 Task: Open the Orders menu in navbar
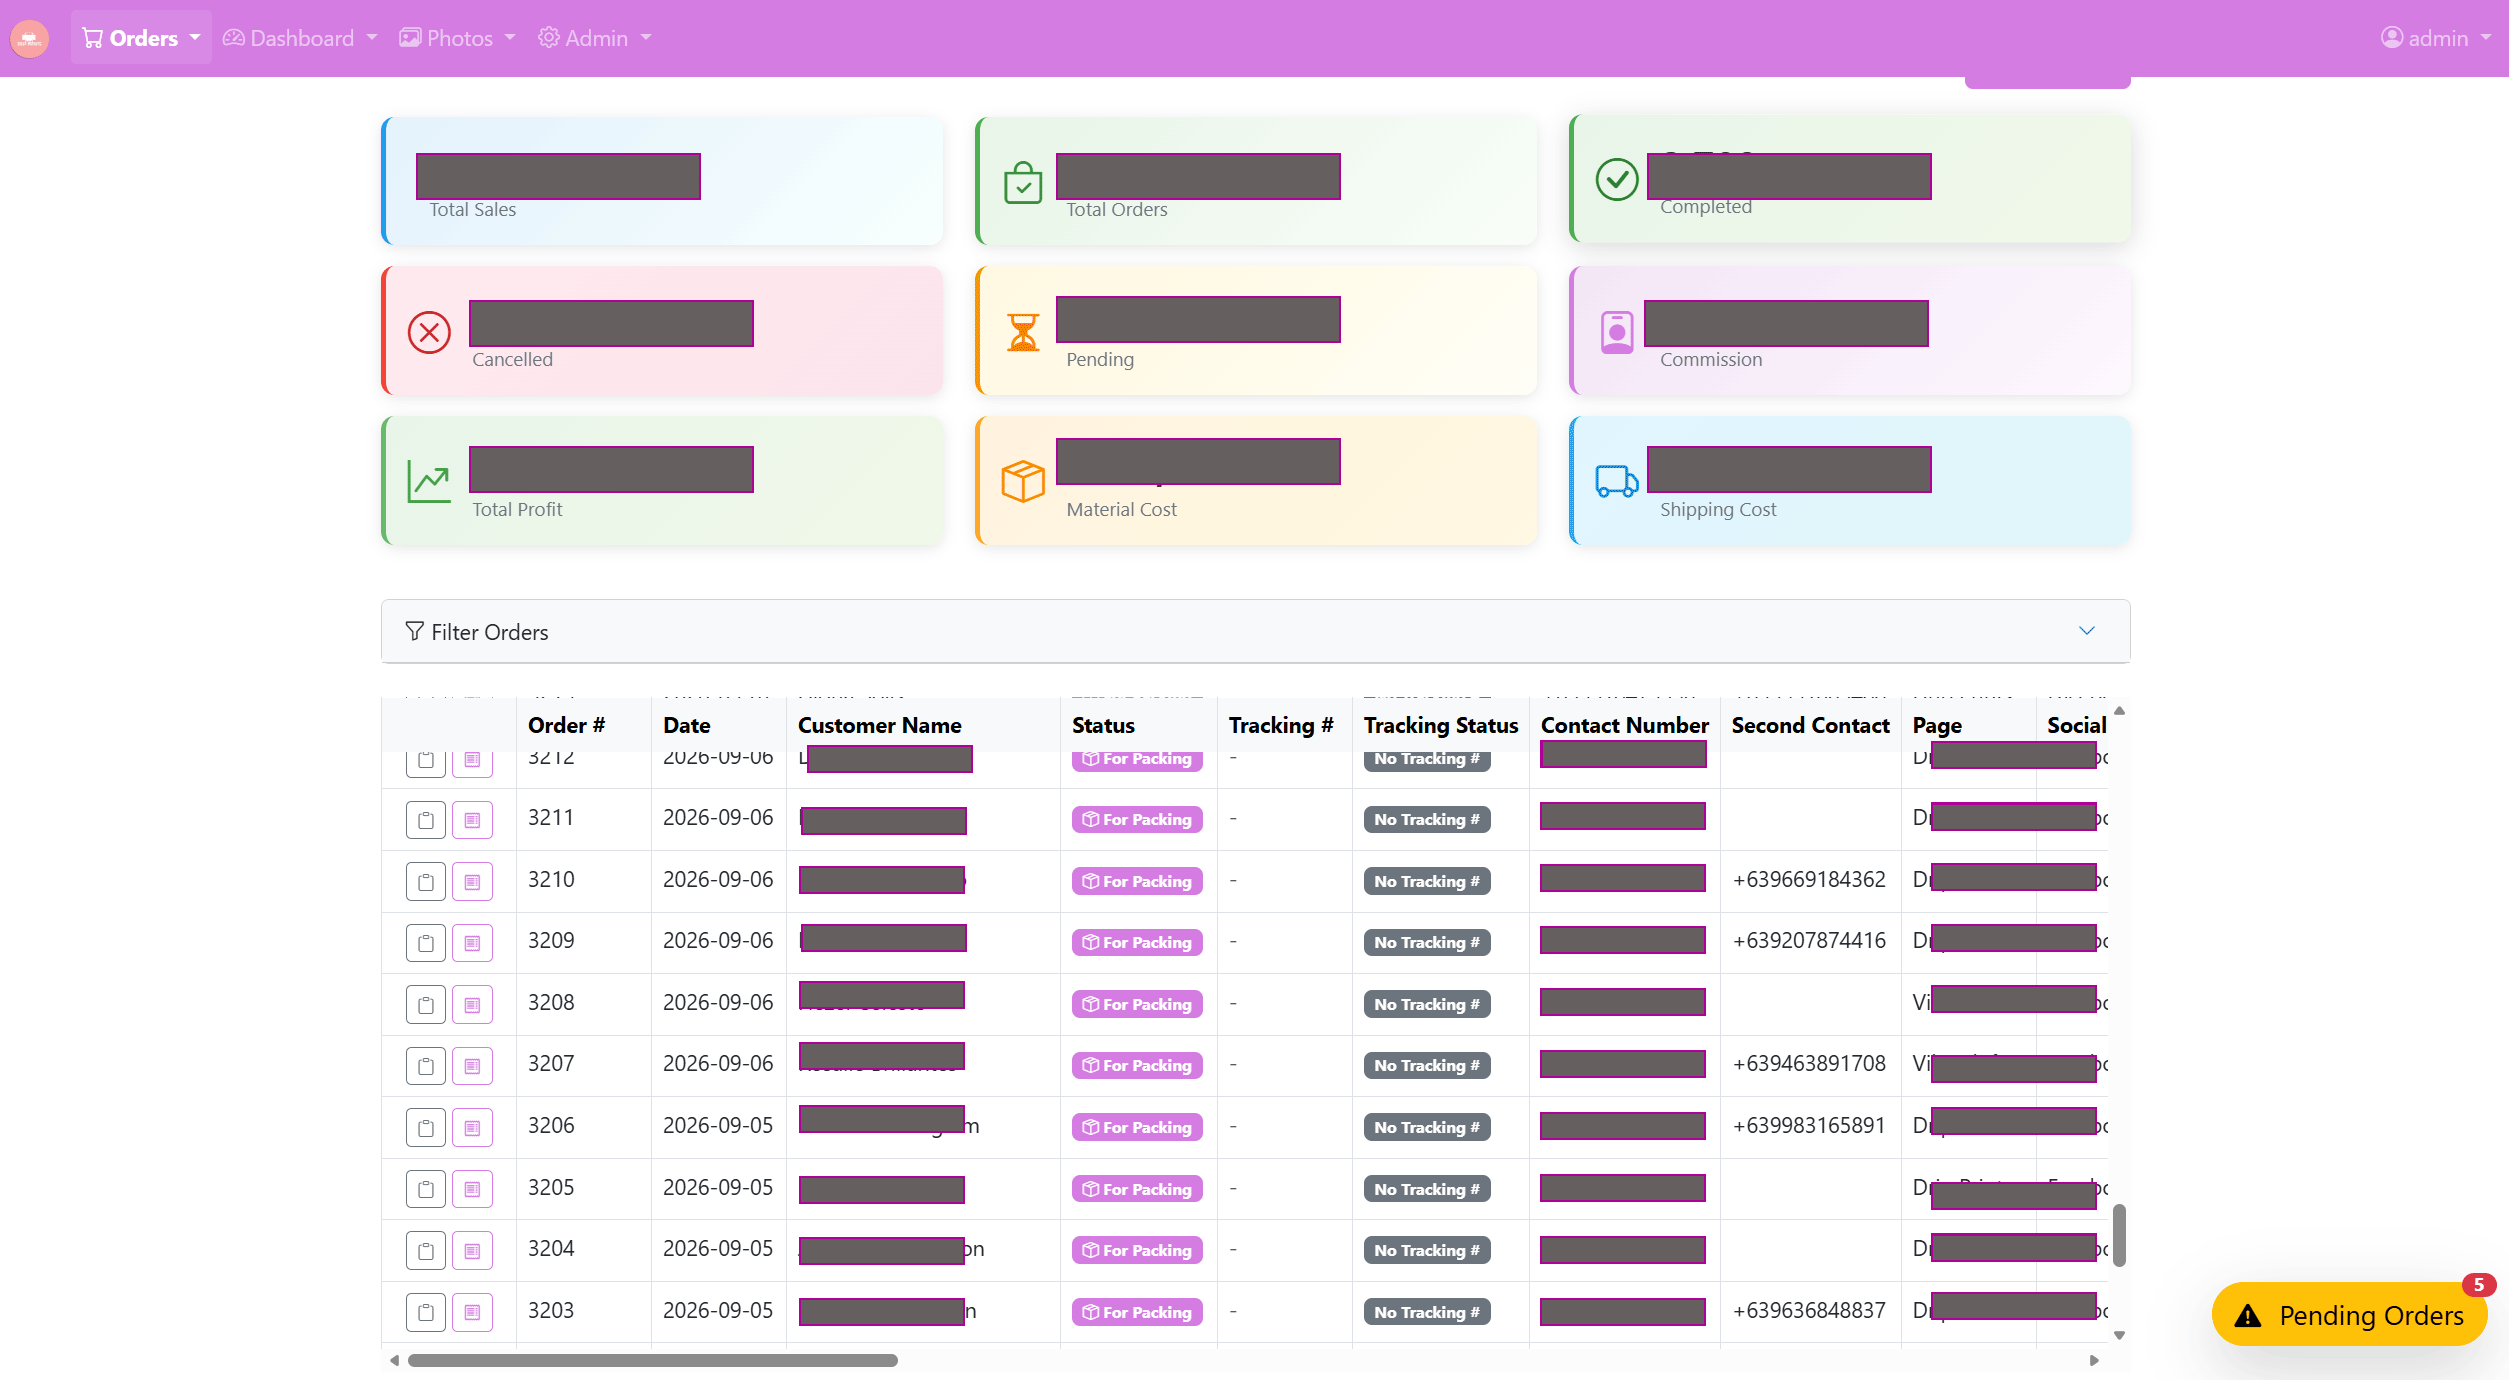pyautogui.click(x=141, y=38)
